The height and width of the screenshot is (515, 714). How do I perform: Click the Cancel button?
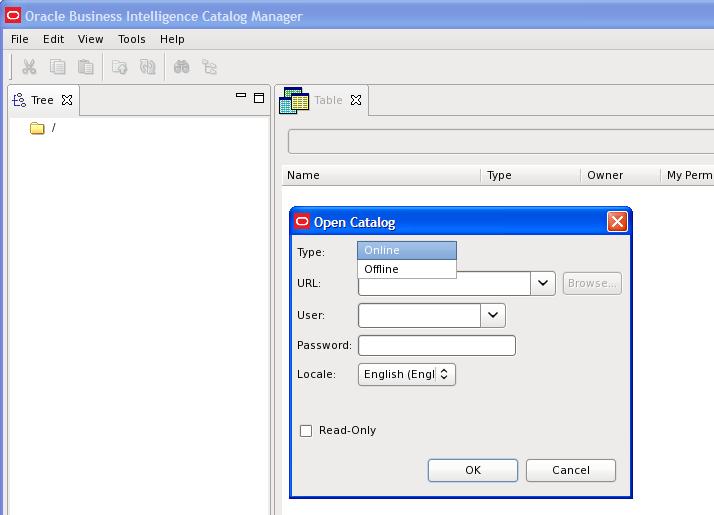571,470
